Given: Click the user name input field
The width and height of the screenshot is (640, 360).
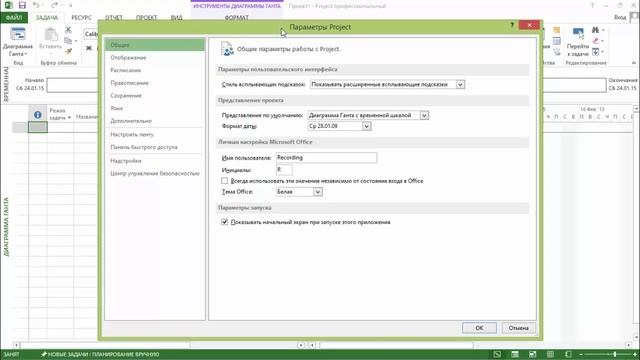Looking at the screenshot, I should click(x=326, y=158).
